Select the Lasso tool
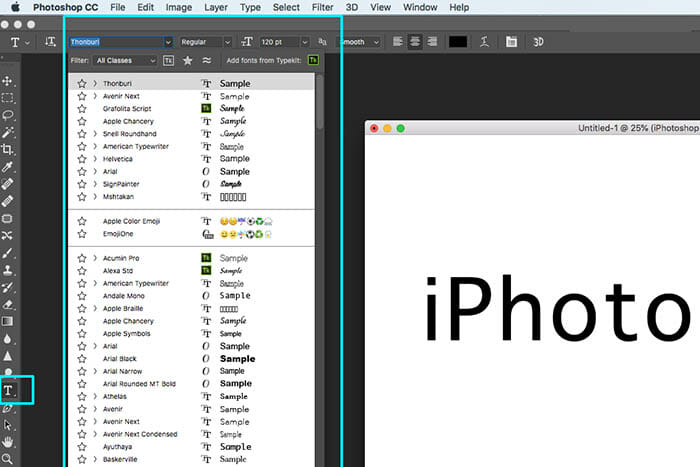The image size is (700, 467). click(7, 115)
